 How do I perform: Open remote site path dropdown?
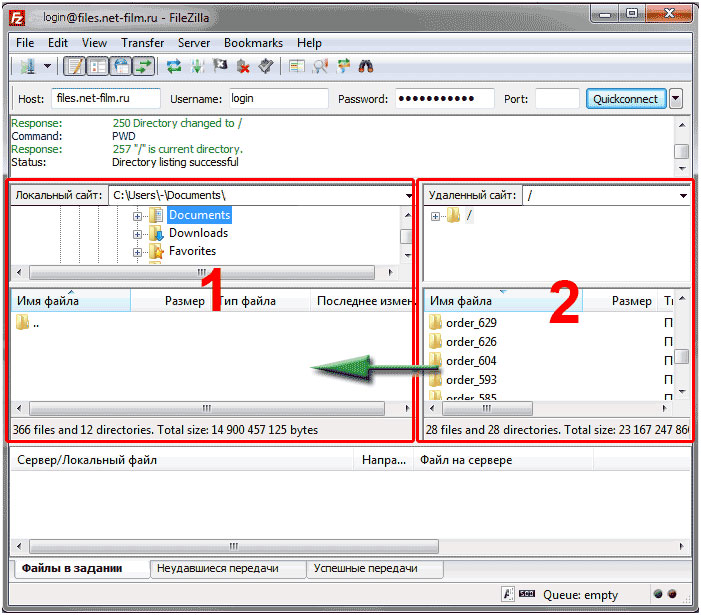point(683,195)
